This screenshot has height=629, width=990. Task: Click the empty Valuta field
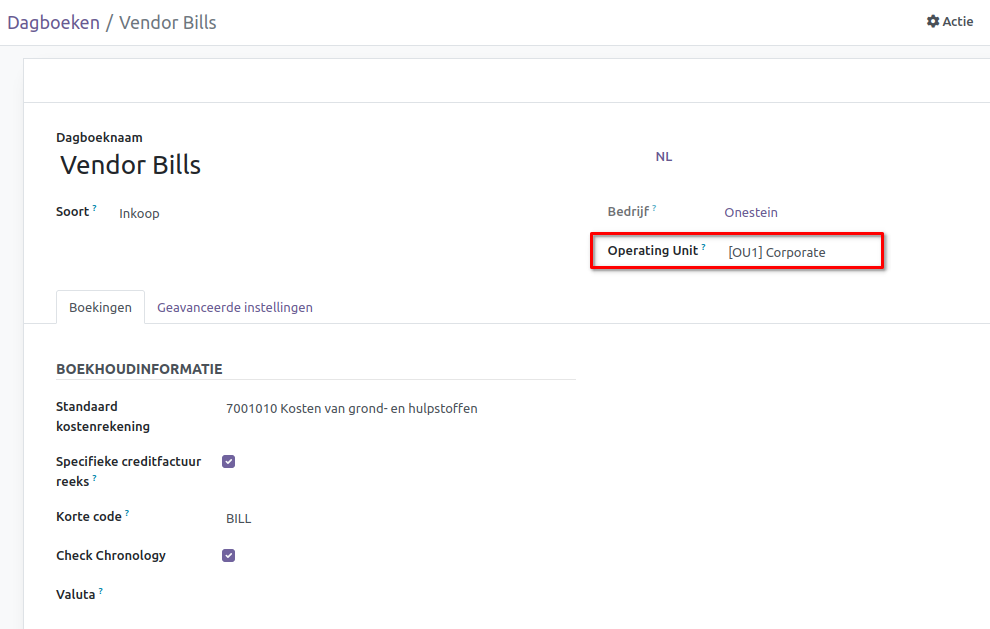(x=400, y=595)
